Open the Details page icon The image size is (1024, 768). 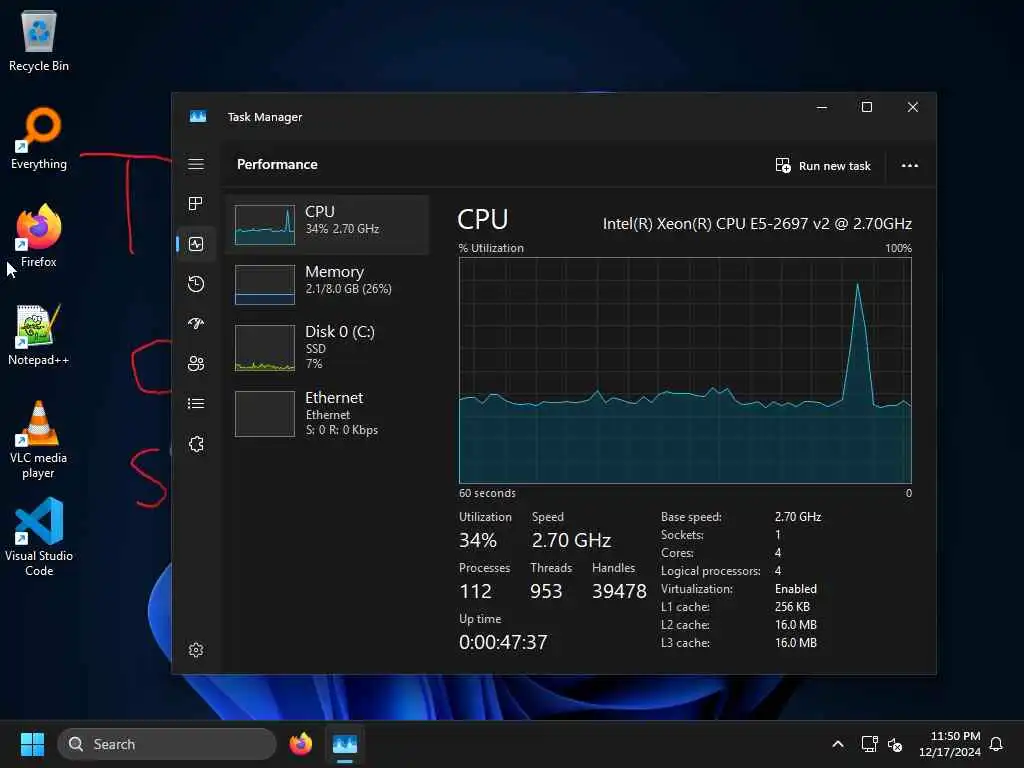point(196,404)
